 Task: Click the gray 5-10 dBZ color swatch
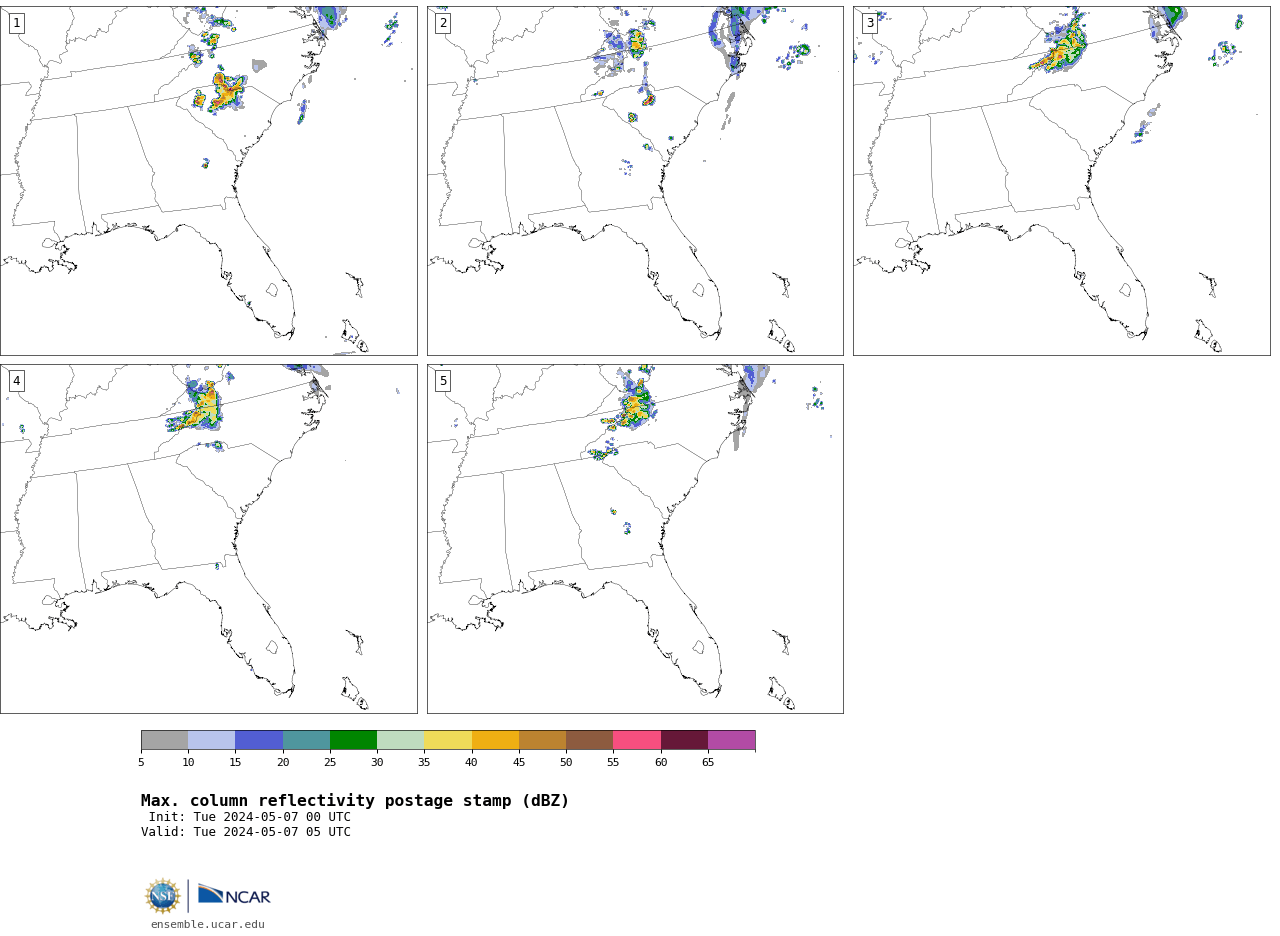point(165,740)
